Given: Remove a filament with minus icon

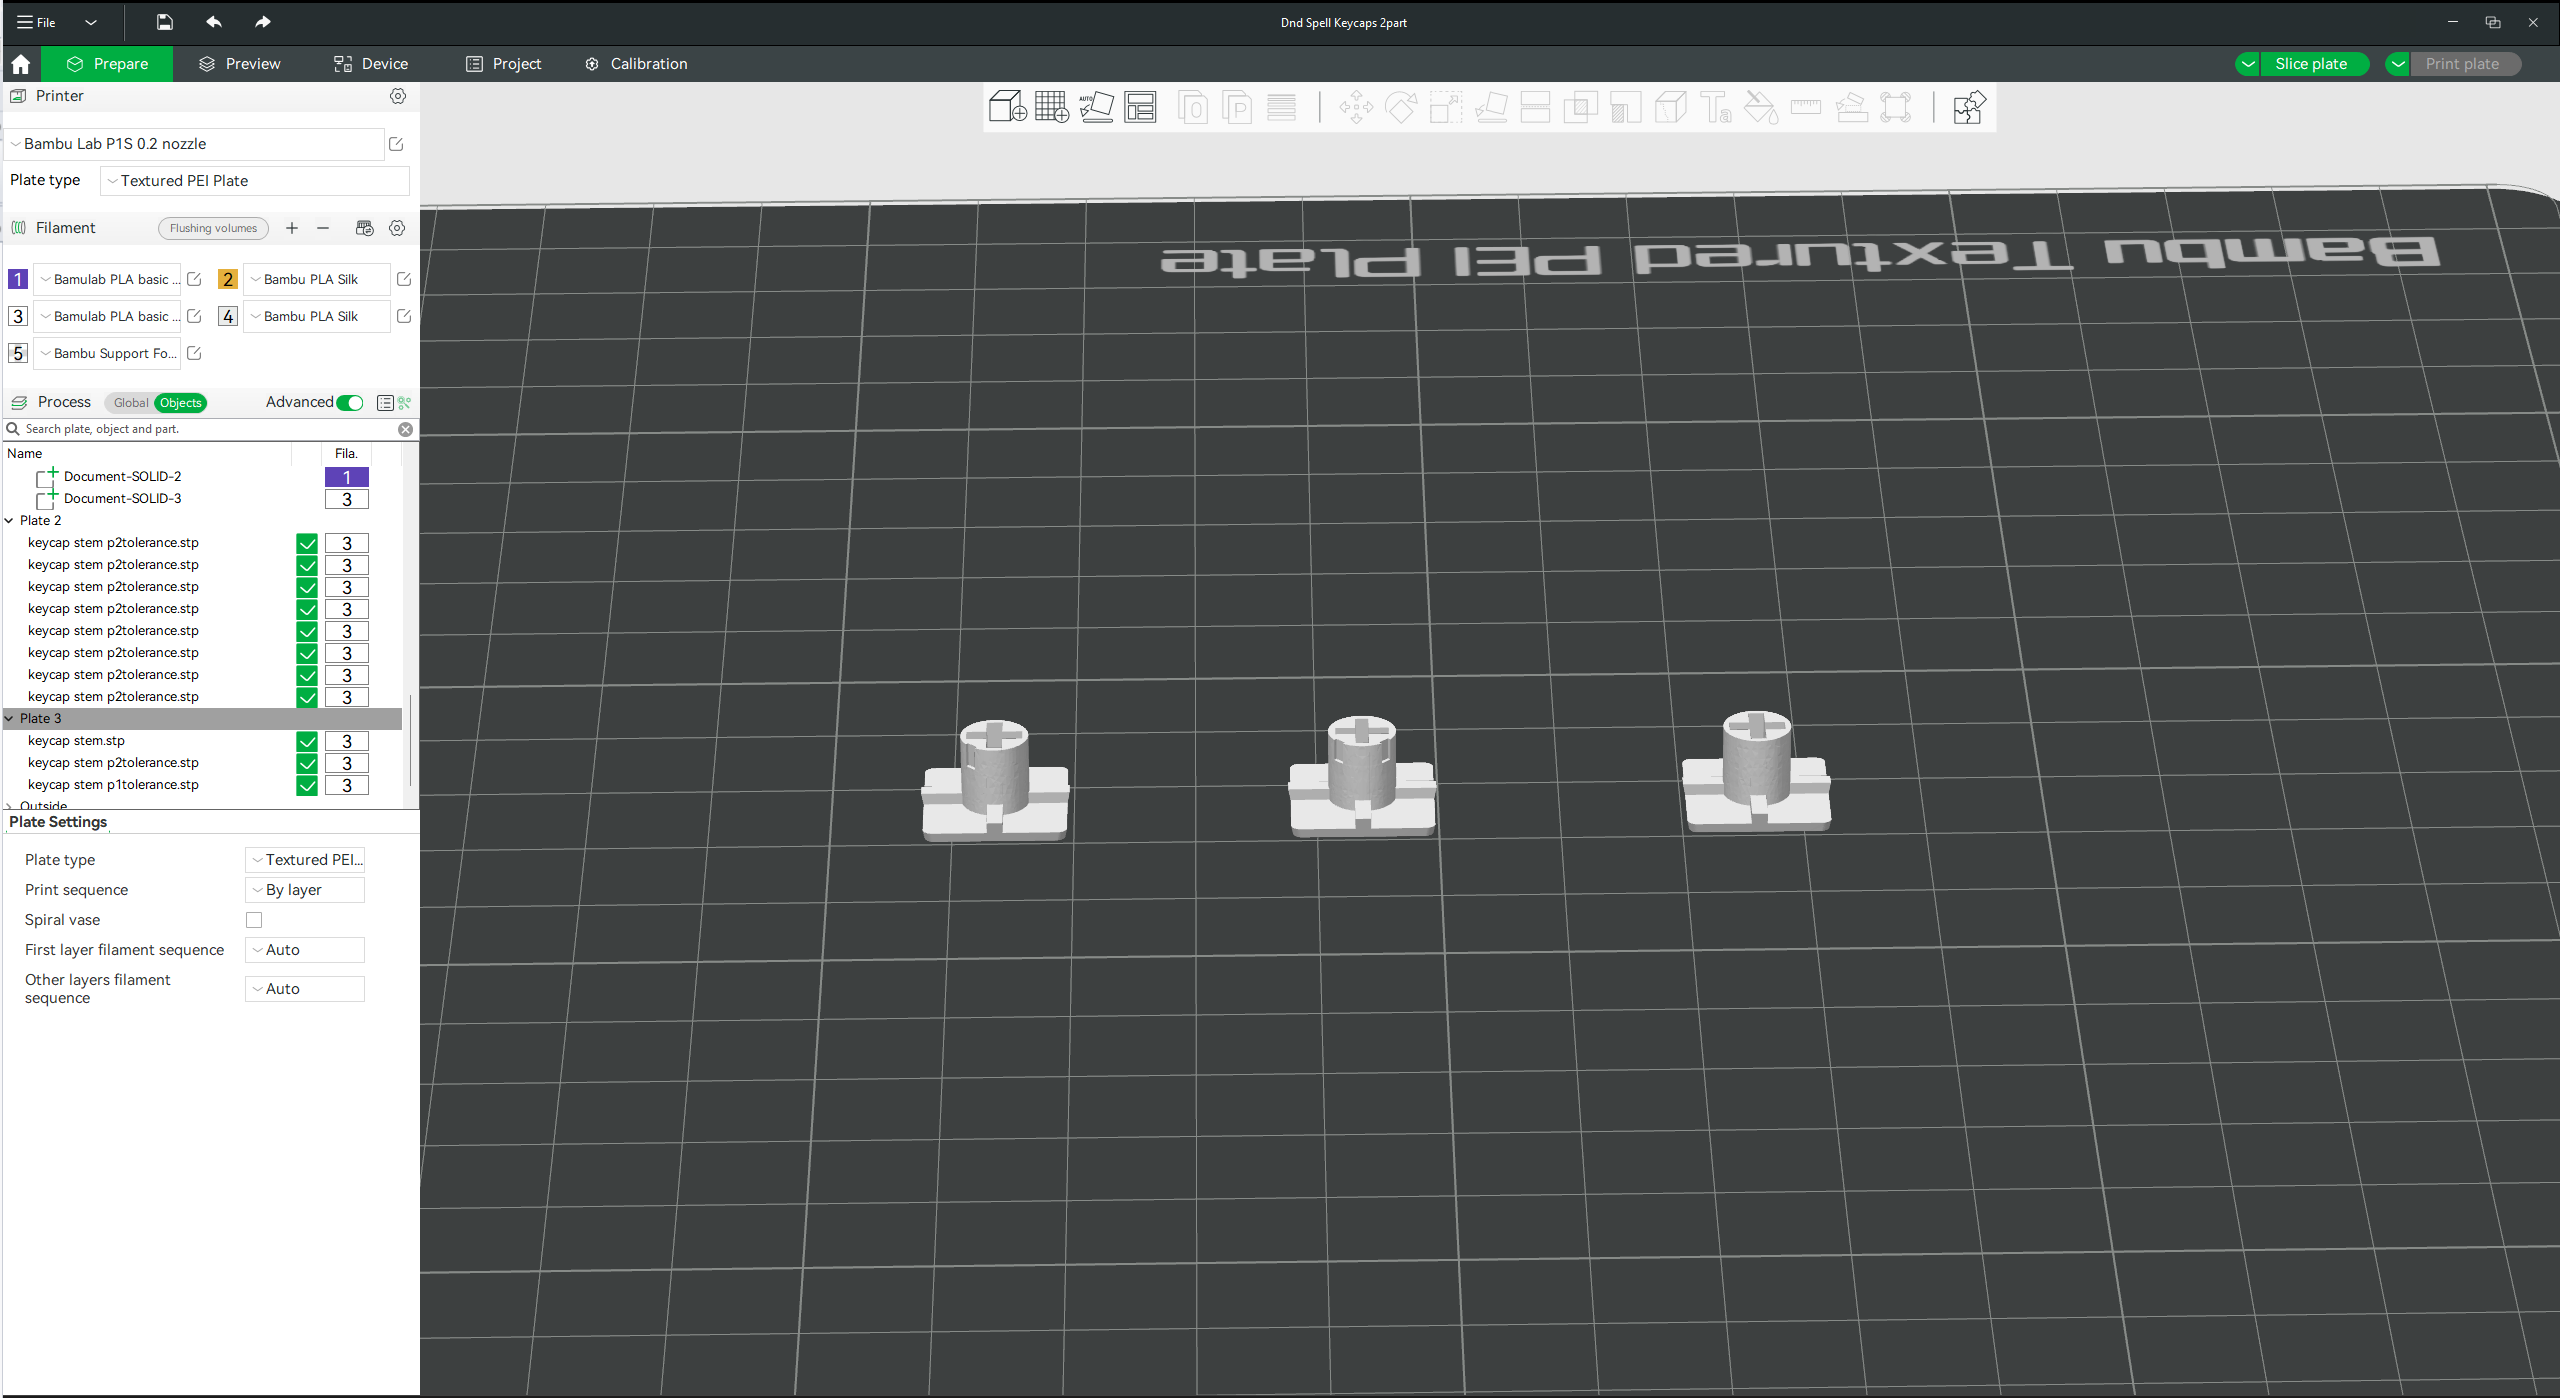Looking at the screenshot, I should [323, 228].
